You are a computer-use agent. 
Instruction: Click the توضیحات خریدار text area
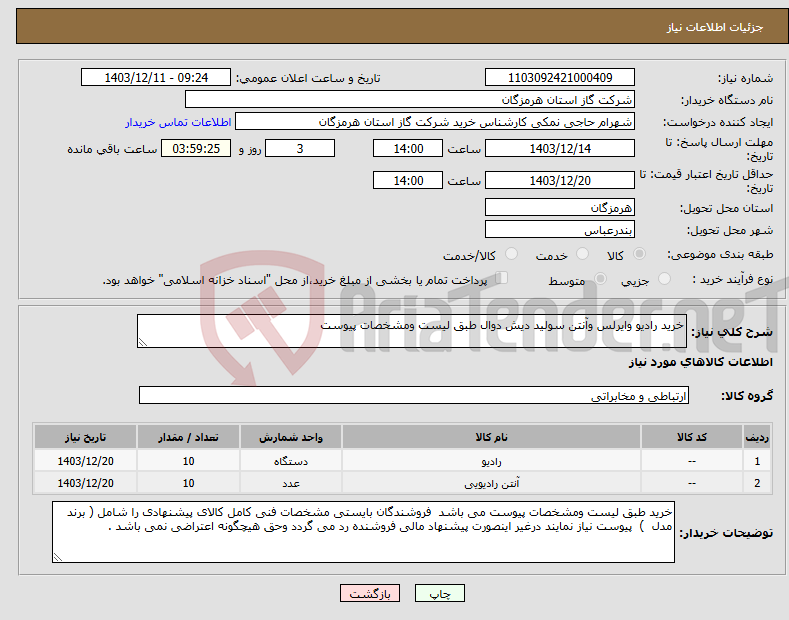click(363, 532)
